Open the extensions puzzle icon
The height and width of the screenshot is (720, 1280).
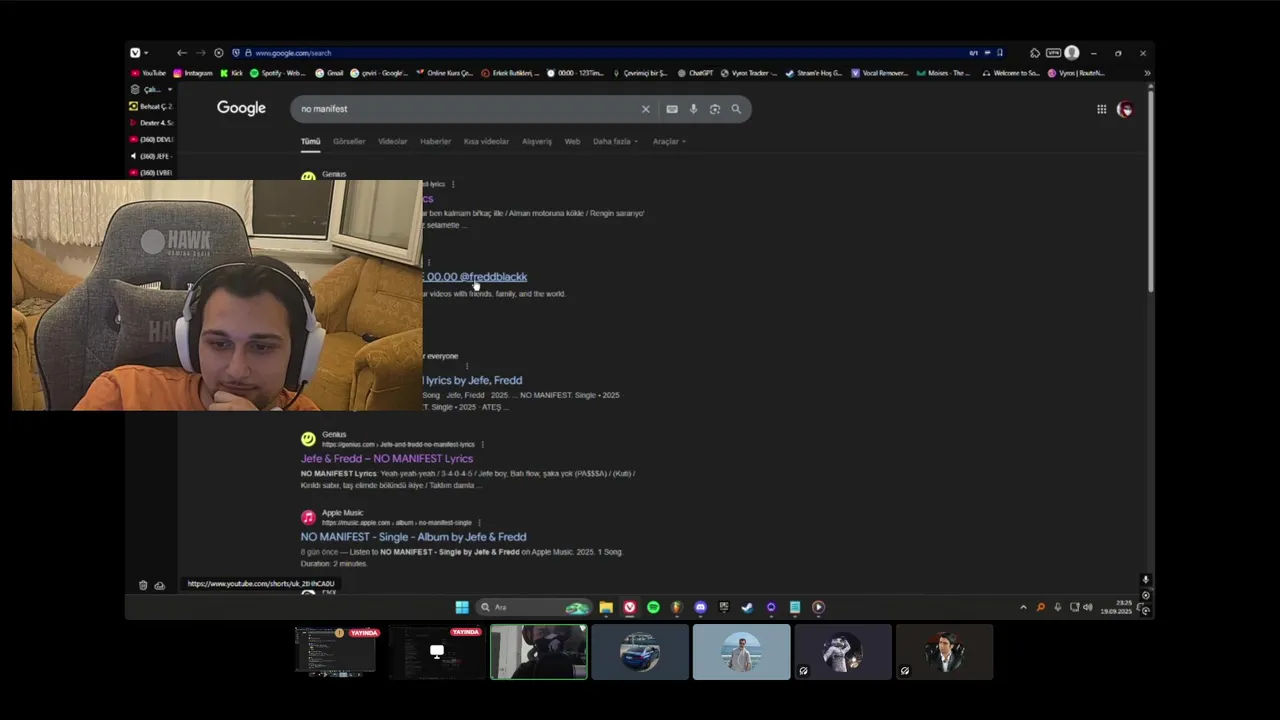pos(1034,53)
